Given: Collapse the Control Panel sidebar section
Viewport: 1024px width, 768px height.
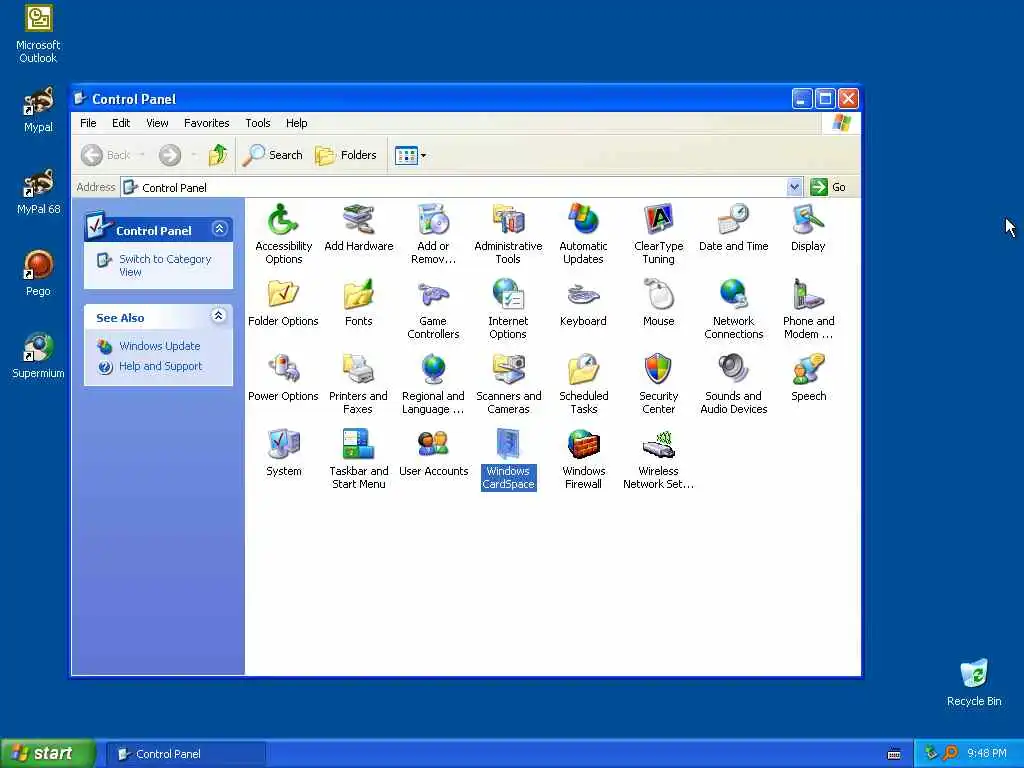Looking at the screenshot, I should click(x=219, y=229).
